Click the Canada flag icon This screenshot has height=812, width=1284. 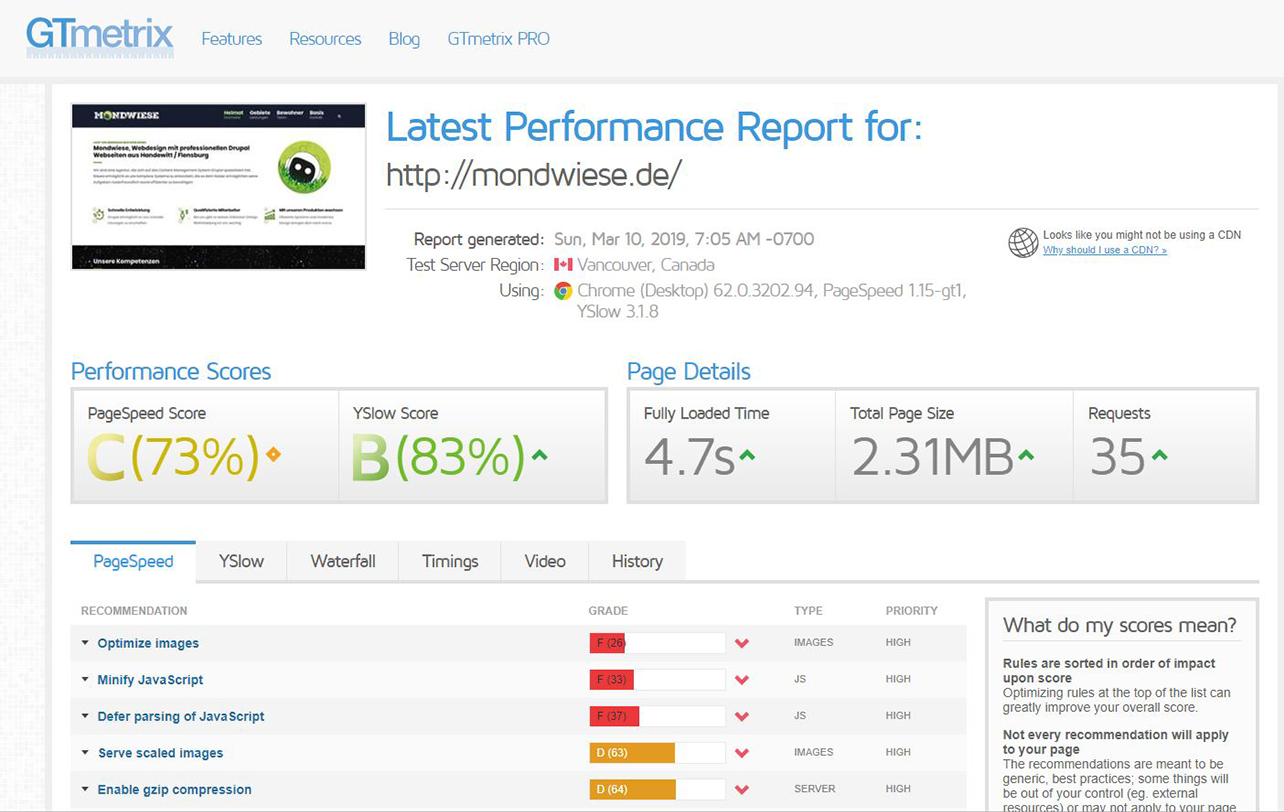click(x=563, y=265)
